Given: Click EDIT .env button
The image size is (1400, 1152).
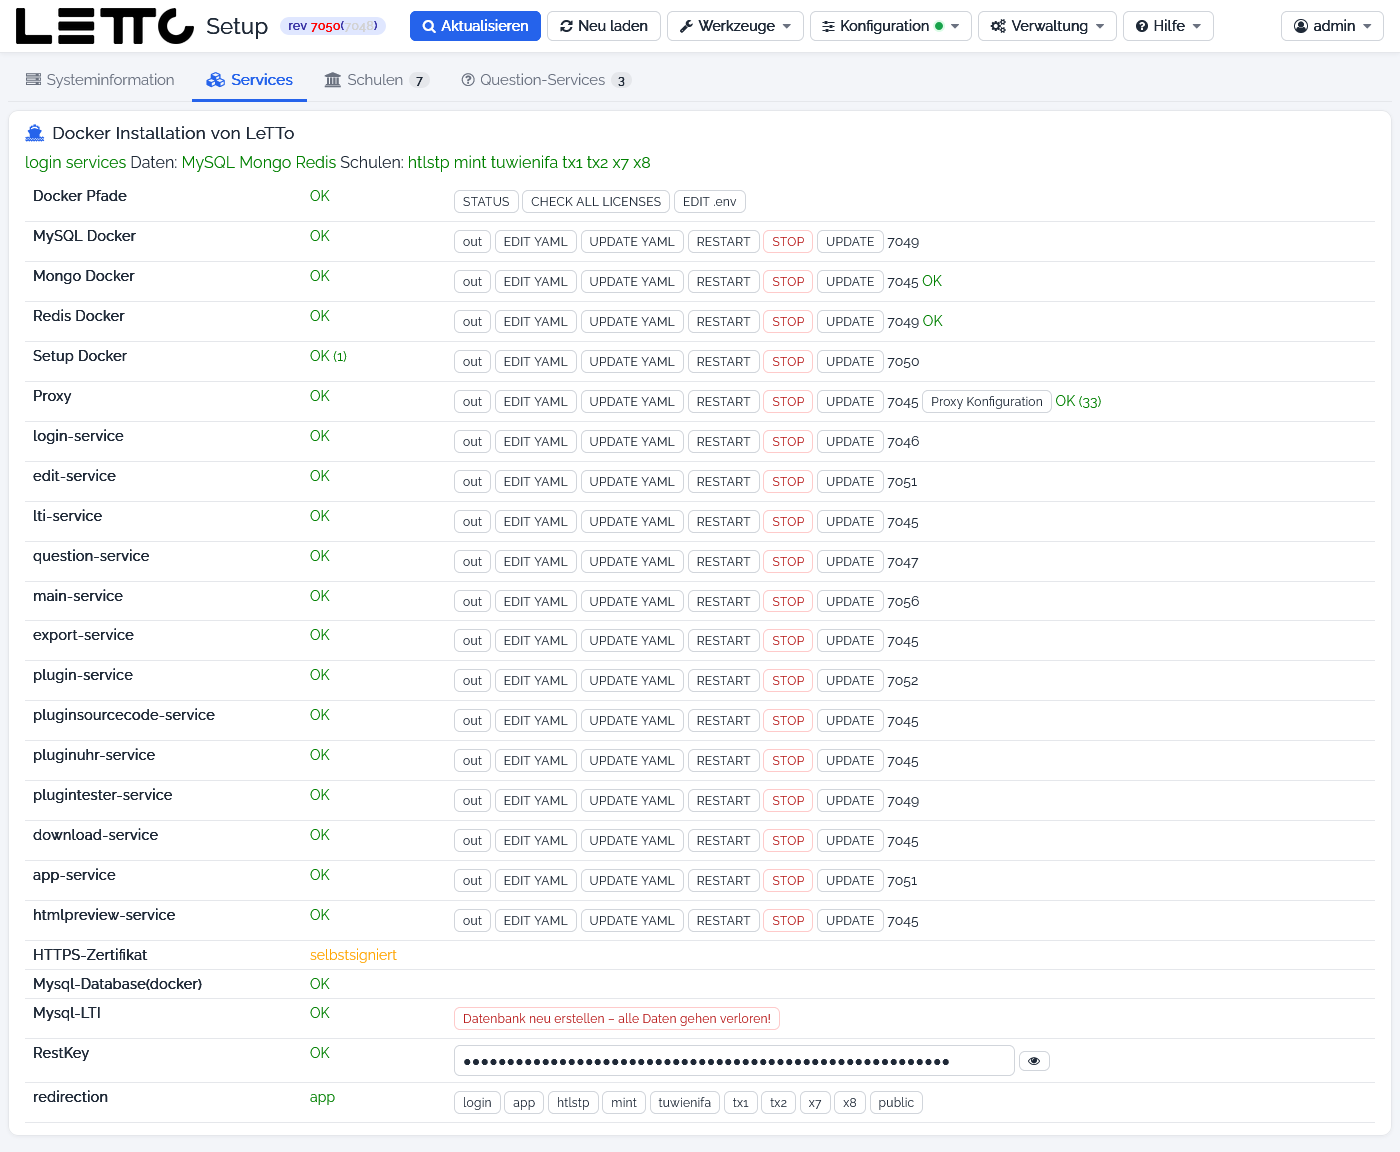Looking at the screenshot, I should point(709,202).
